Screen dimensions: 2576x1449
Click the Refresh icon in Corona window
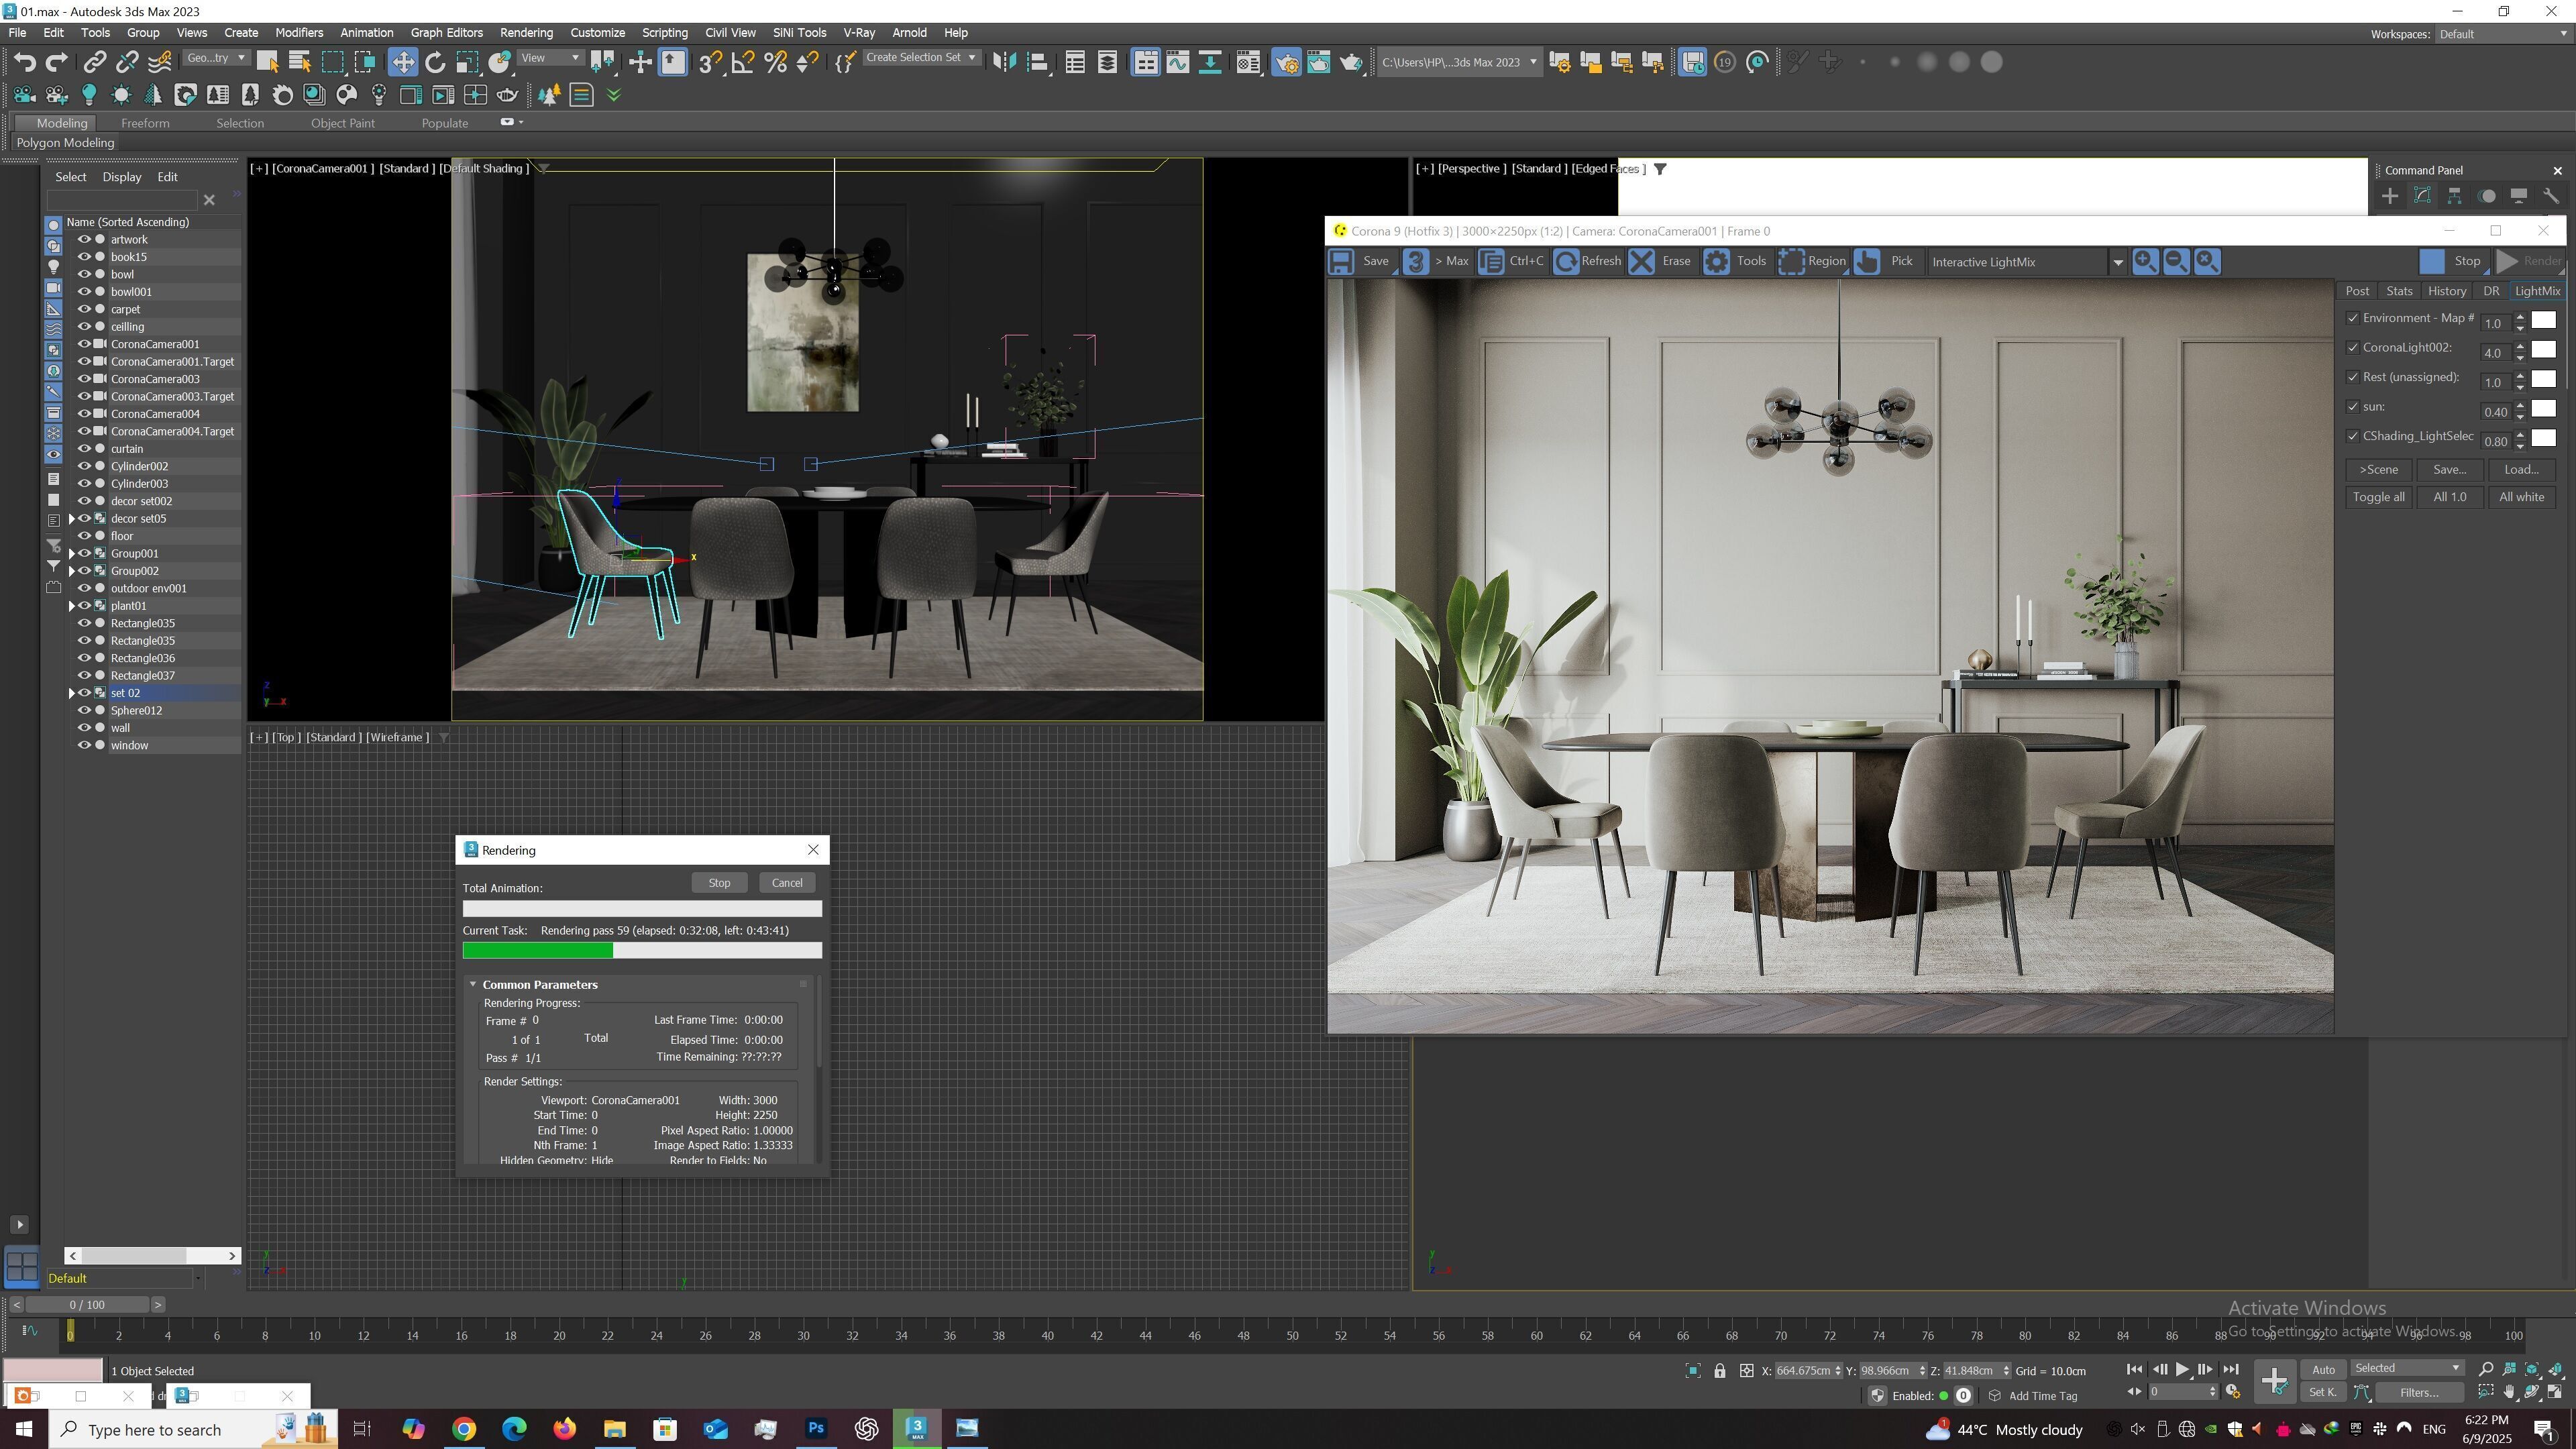pos(1567,262)
